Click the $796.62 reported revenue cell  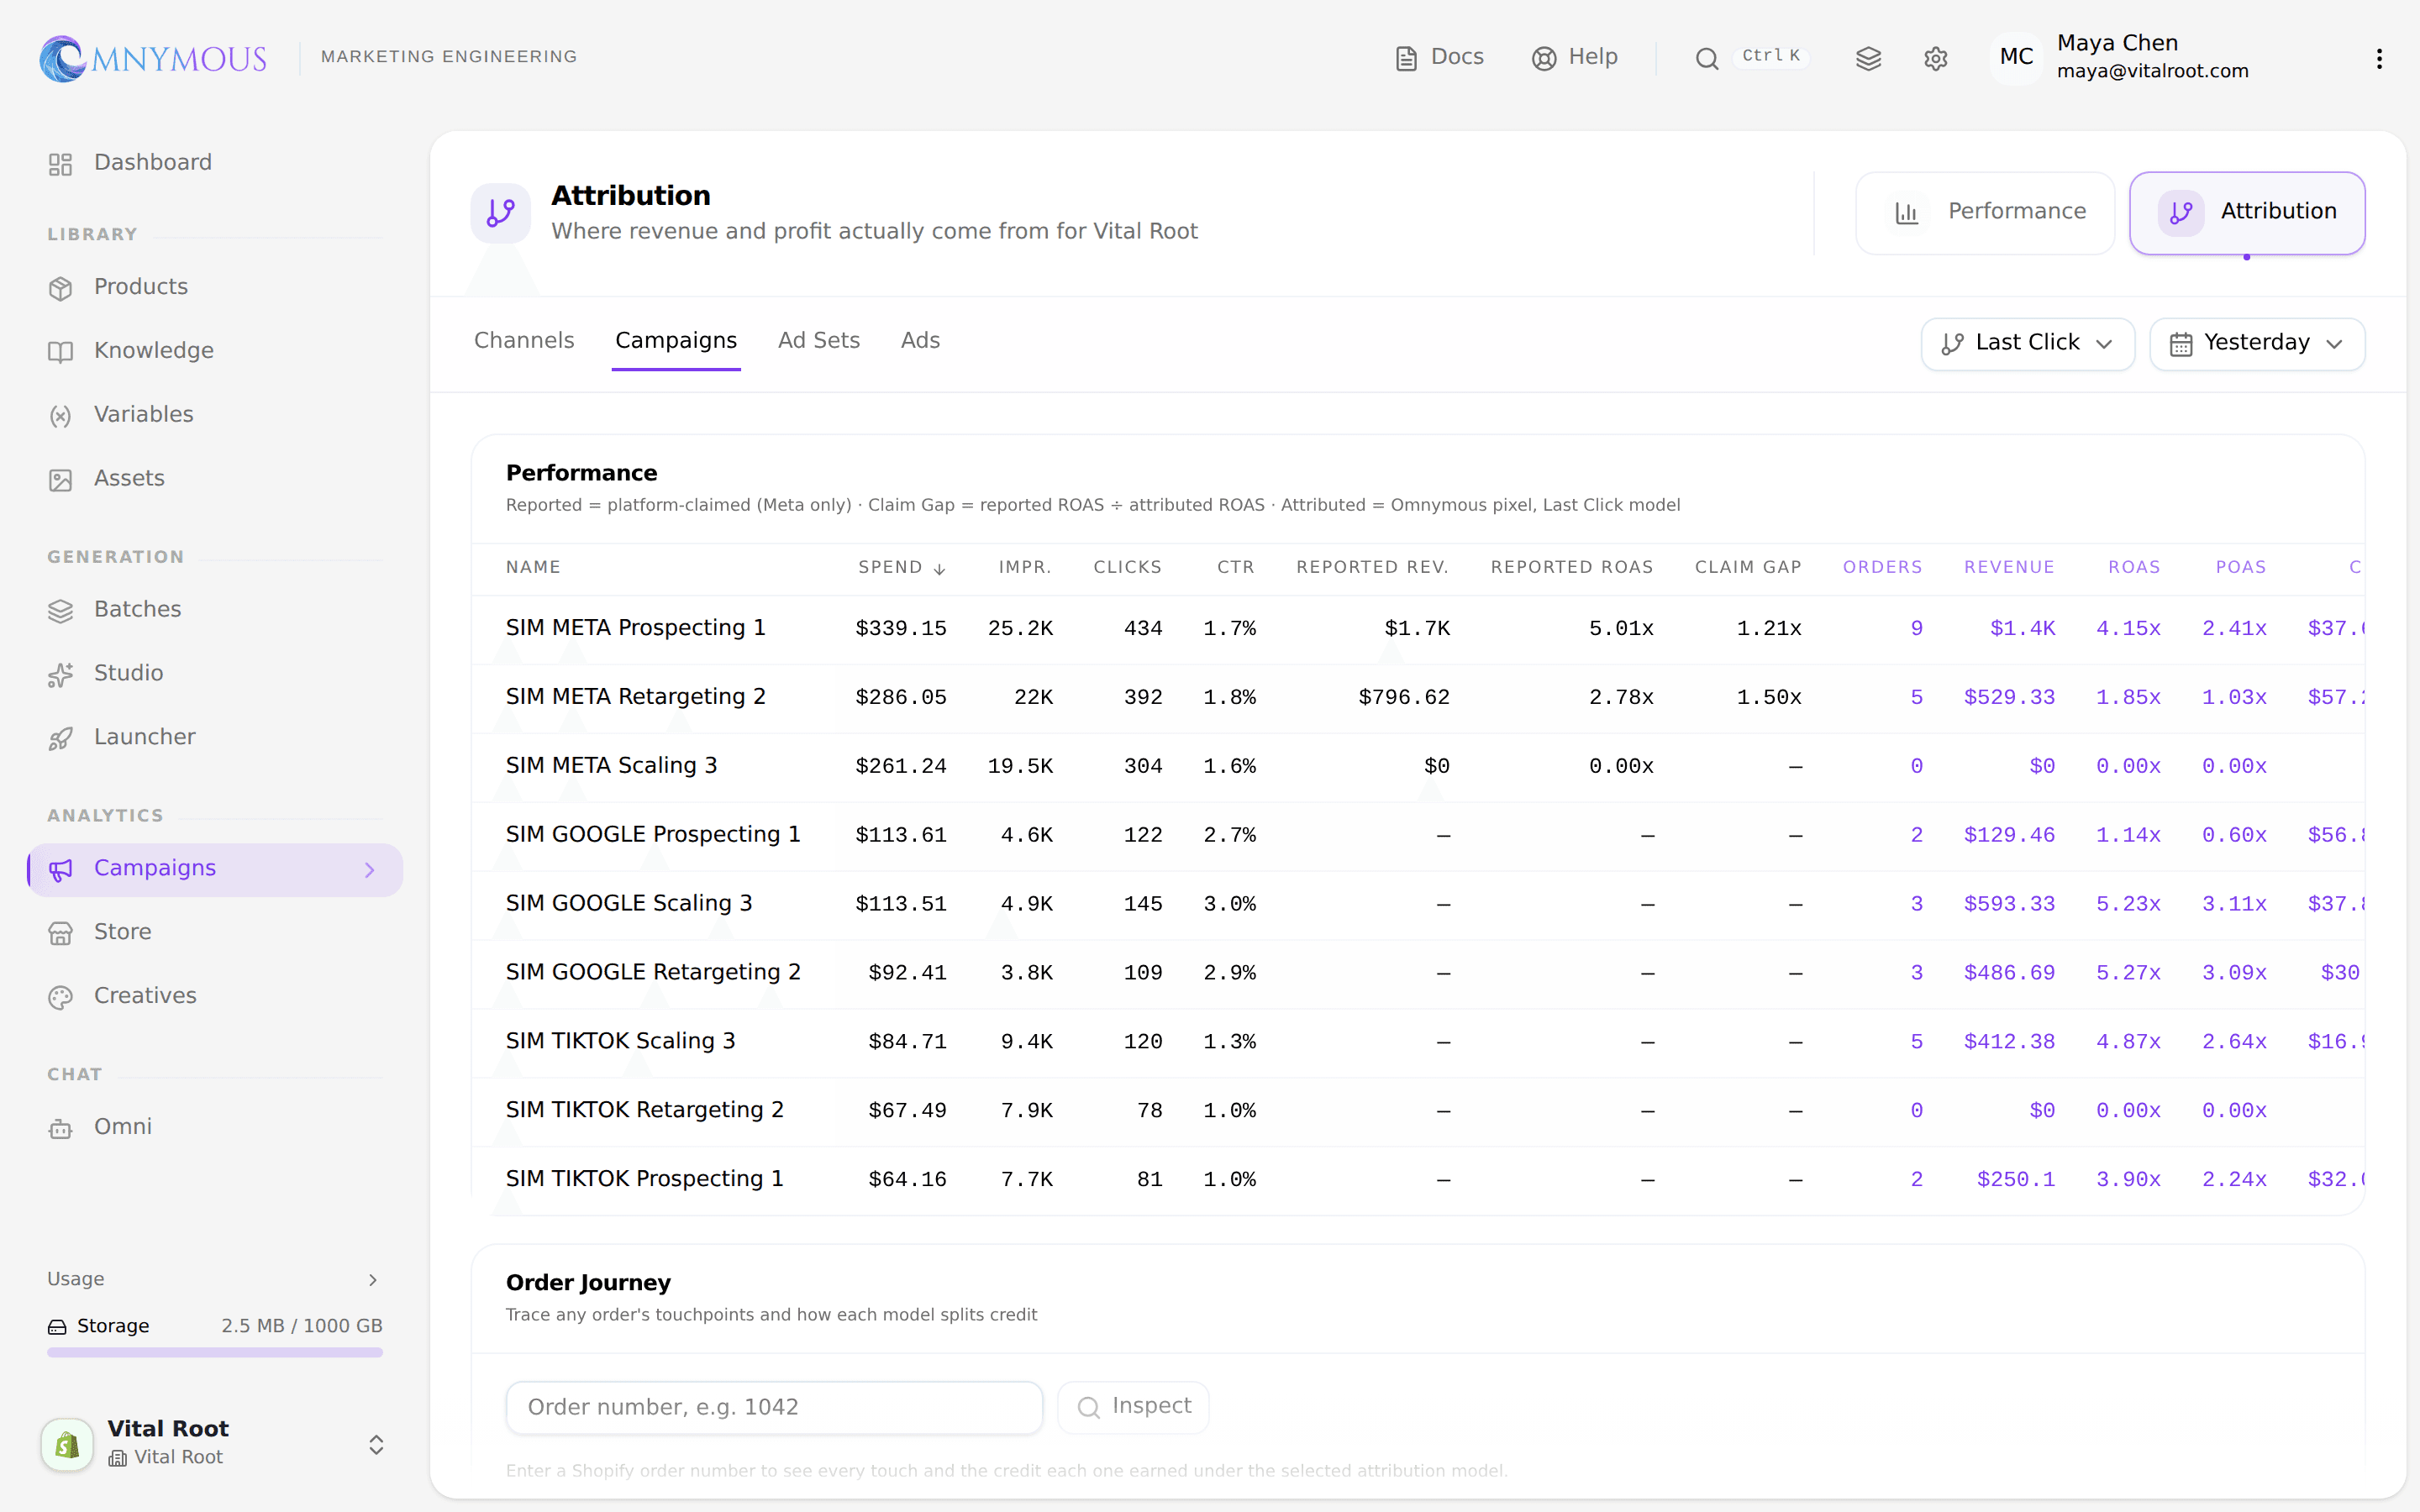(1403, 698)
